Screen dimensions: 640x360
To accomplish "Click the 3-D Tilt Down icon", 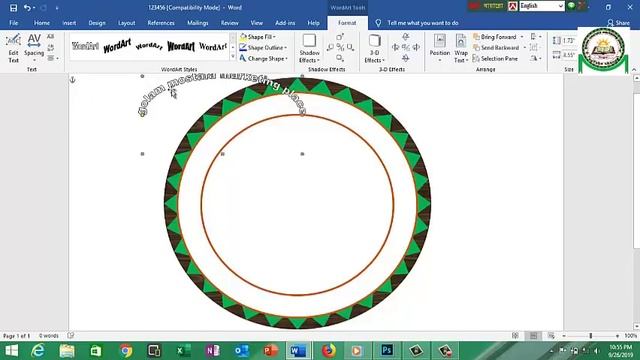I will tap(406, 58).
